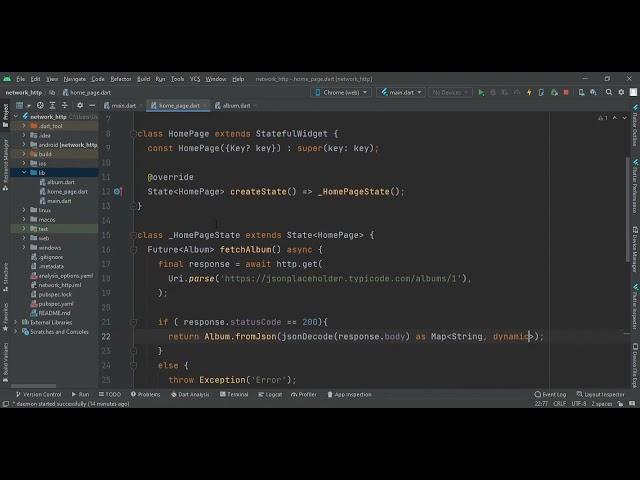Click the Project panel horizontal scrollbar
Viewport: 640px width, 480px height.
coord(33,386)
